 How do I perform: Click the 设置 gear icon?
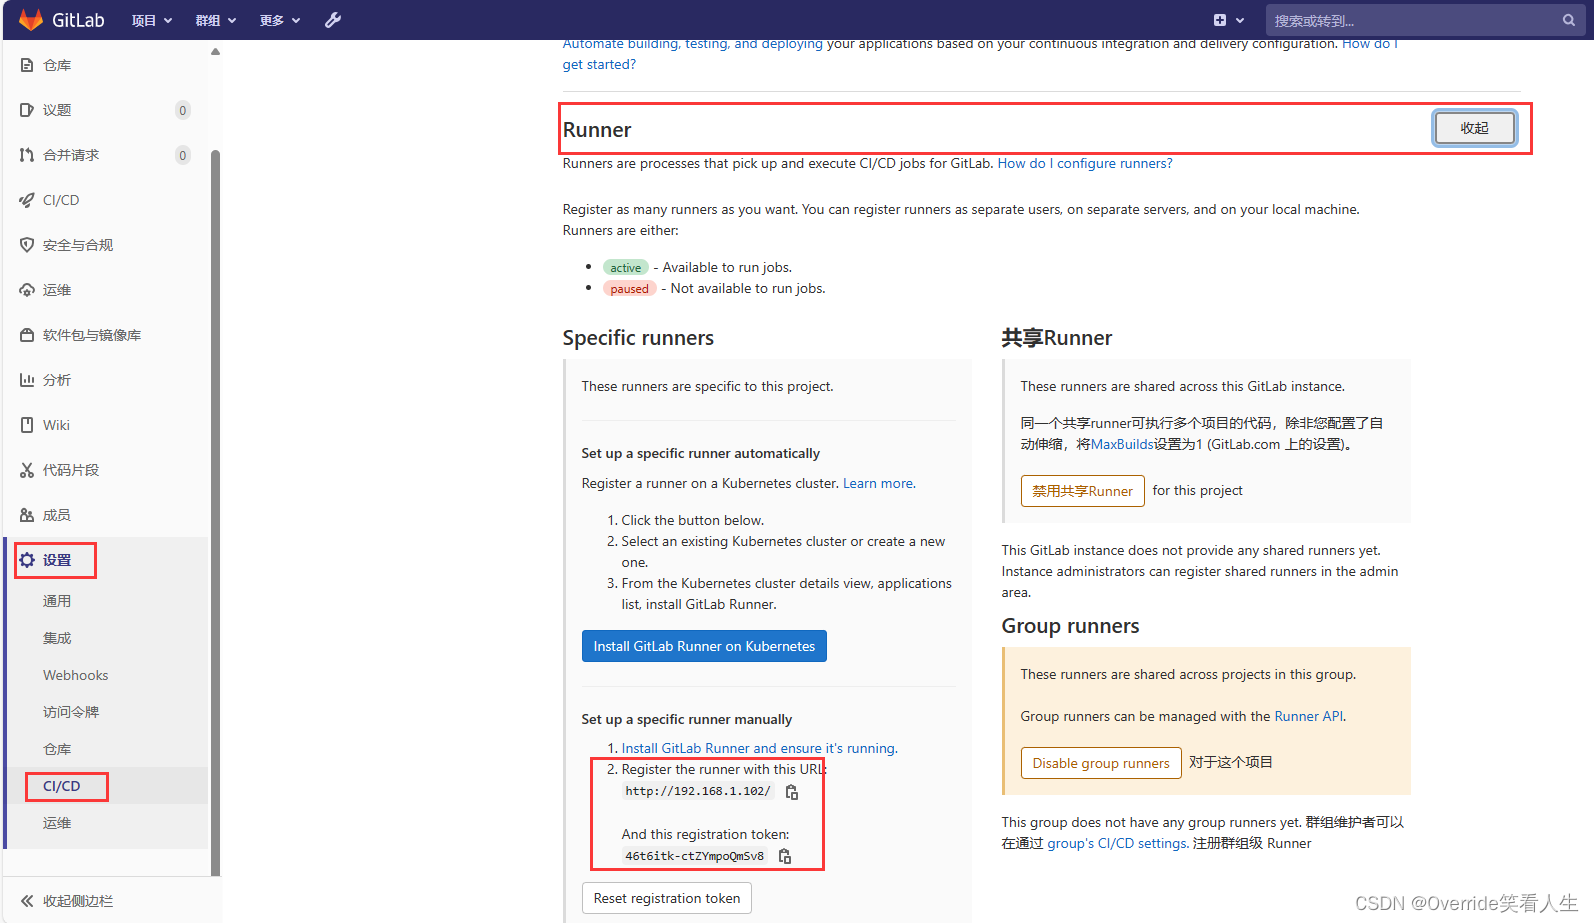[27, 560]
